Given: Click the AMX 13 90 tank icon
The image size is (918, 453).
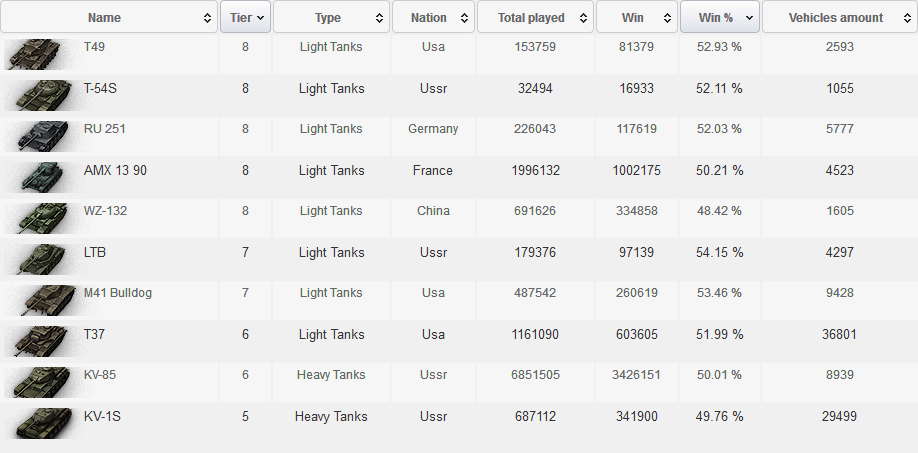Looking at the screenshot, I should coord(38,176).
